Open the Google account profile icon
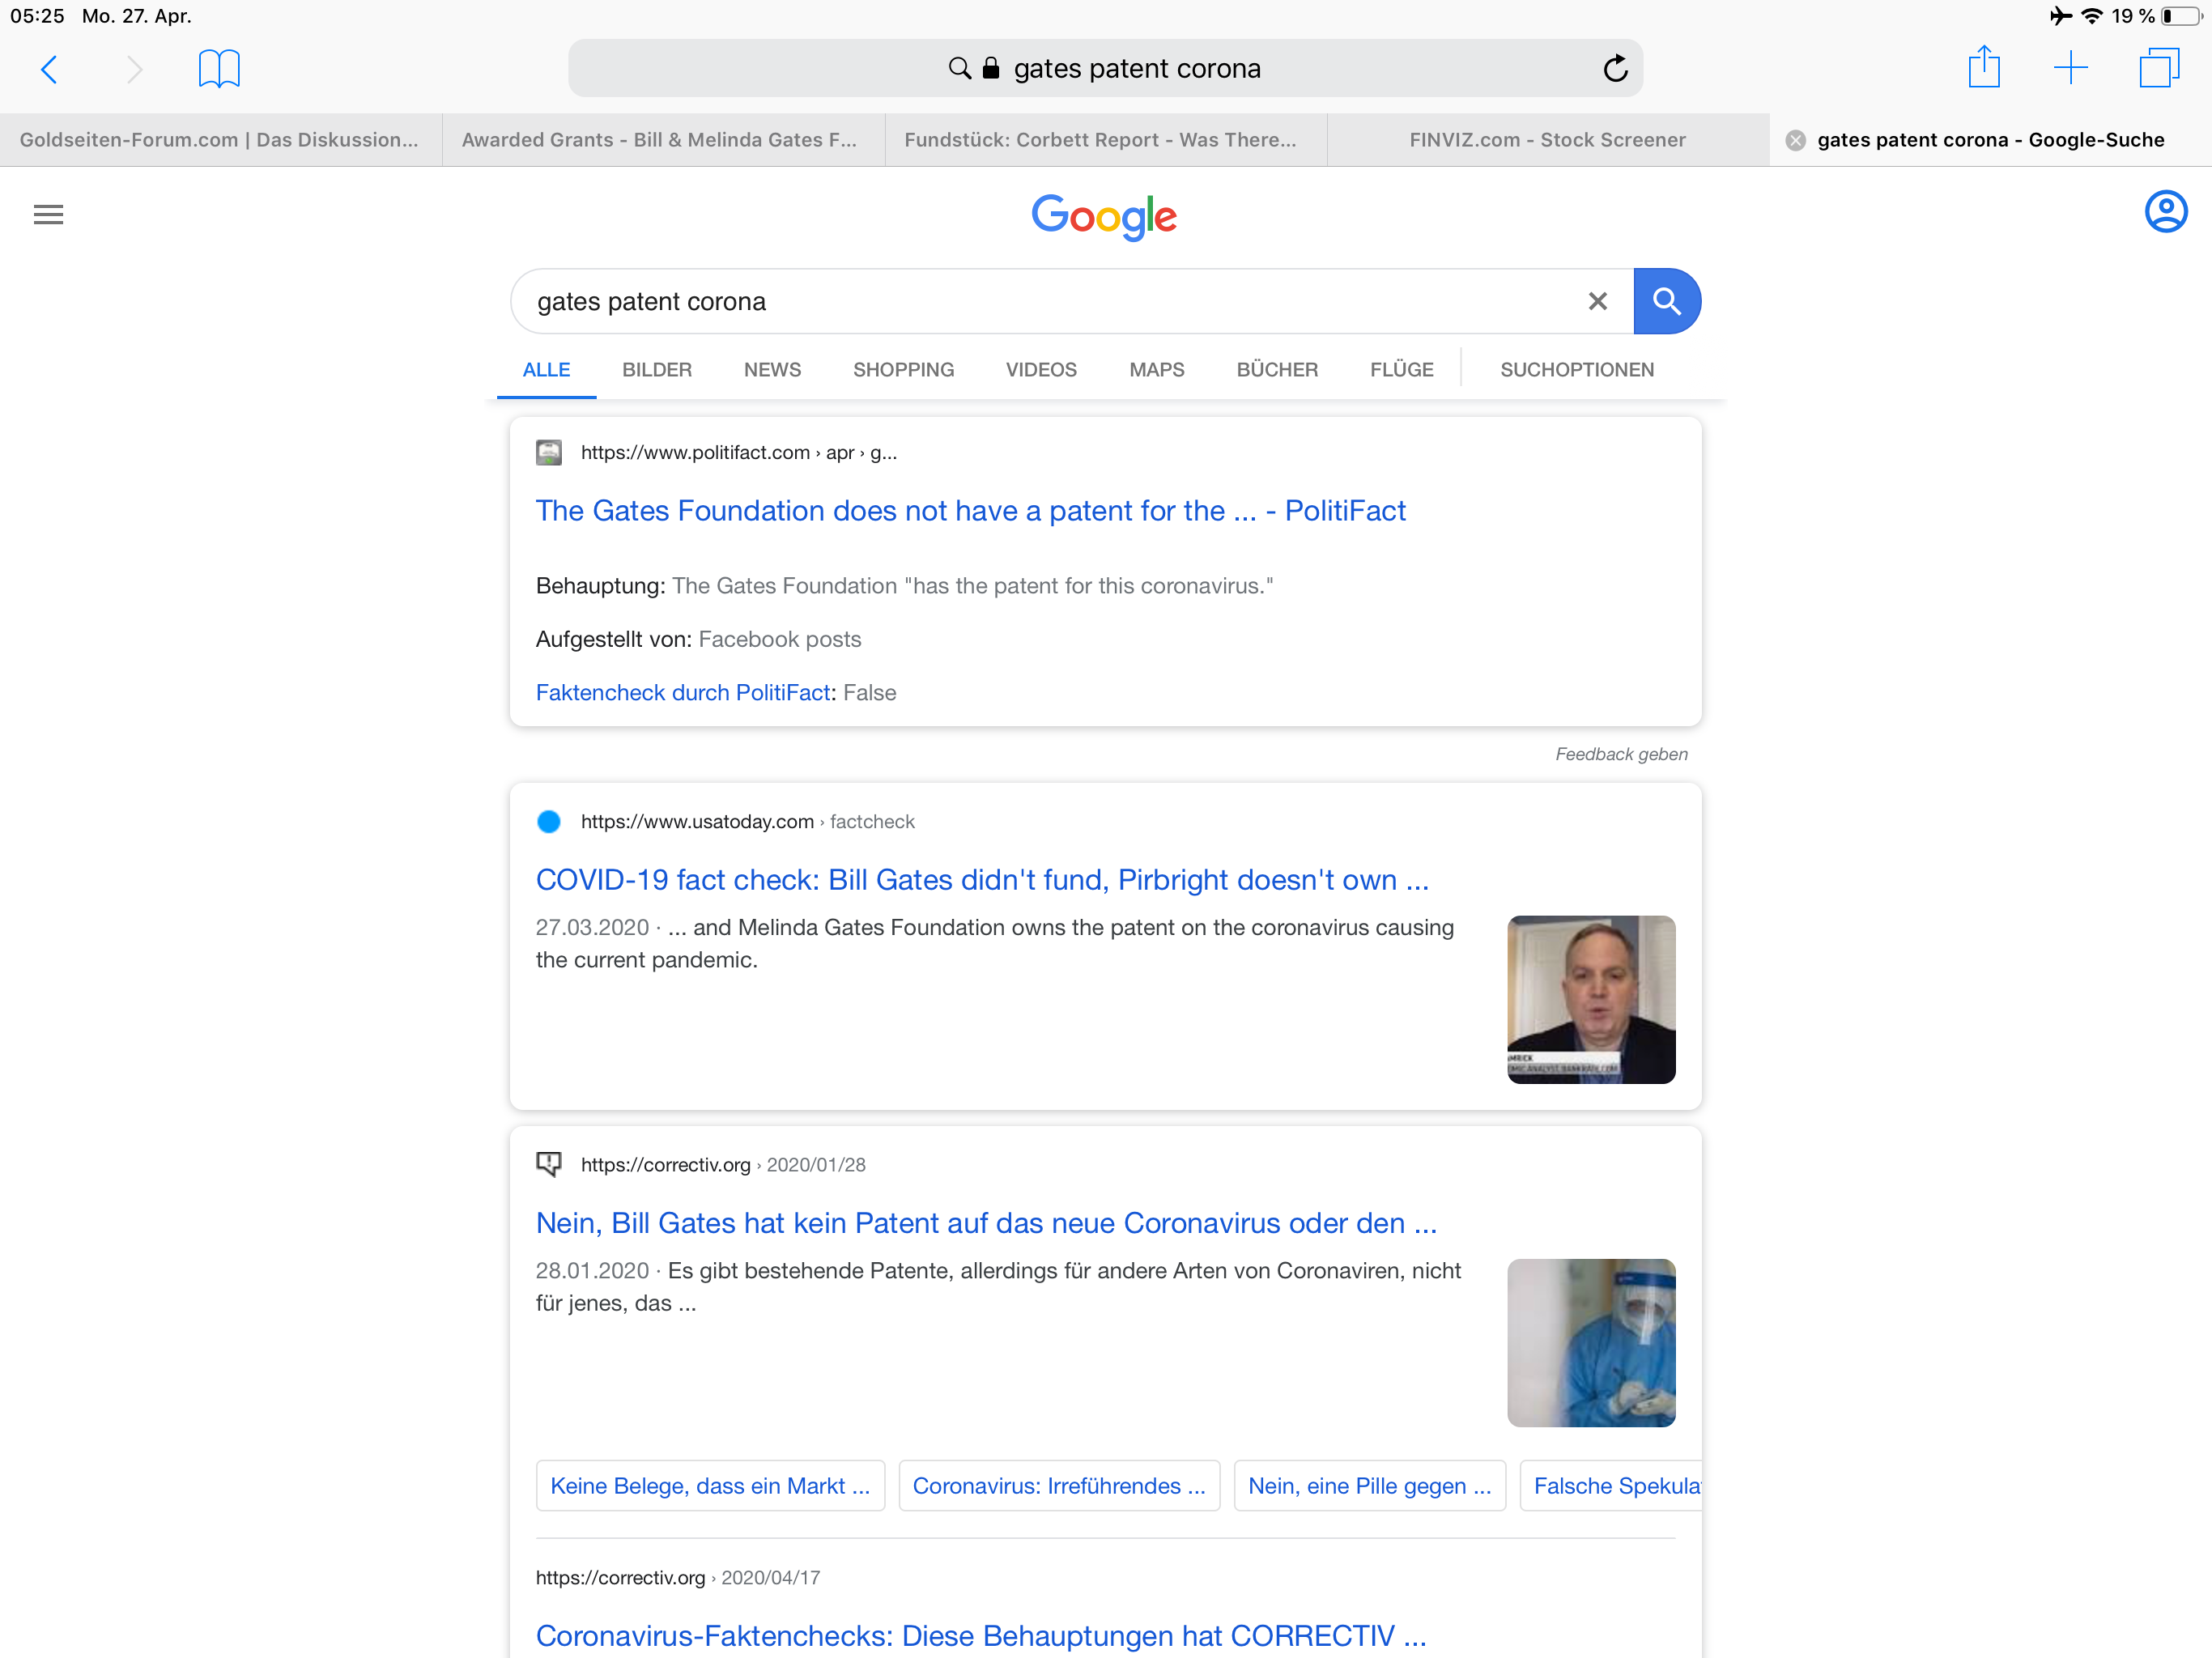This screenshot has width=2212, height=1658. 2165,212
